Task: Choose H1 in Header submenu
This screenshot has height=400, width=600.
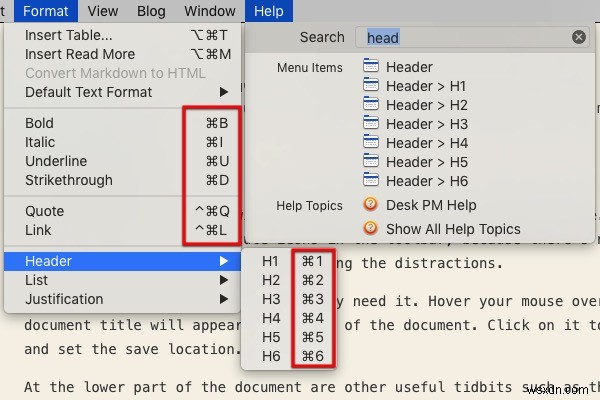Action: click(x=289, y=261)
